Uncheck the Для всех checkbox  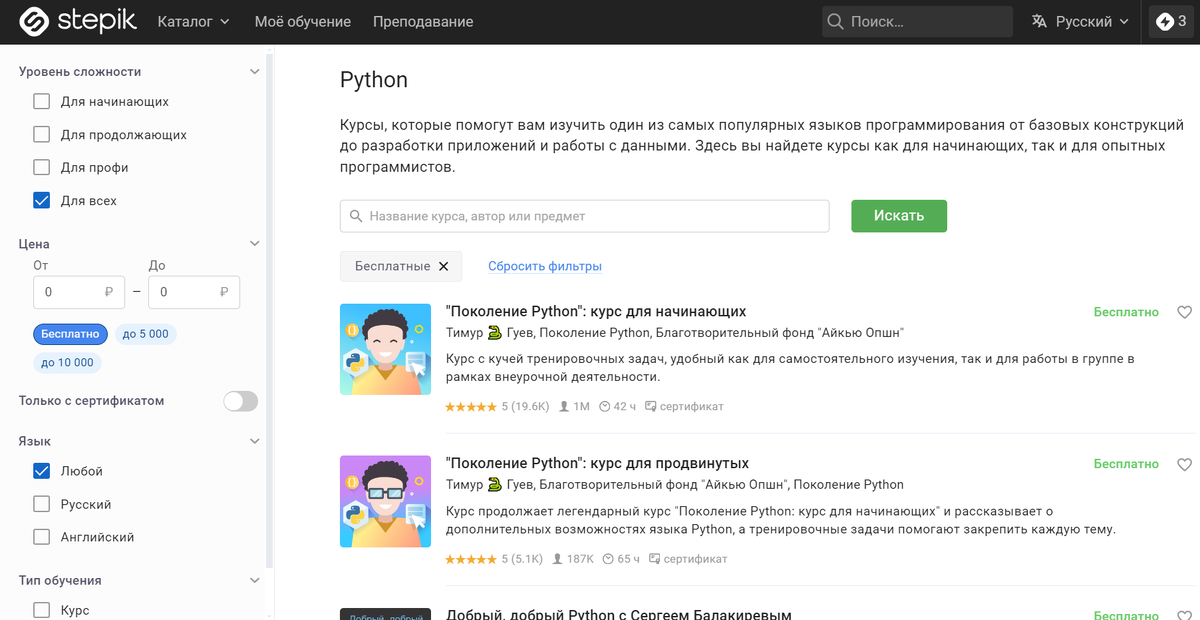click(x=41, y=200)
